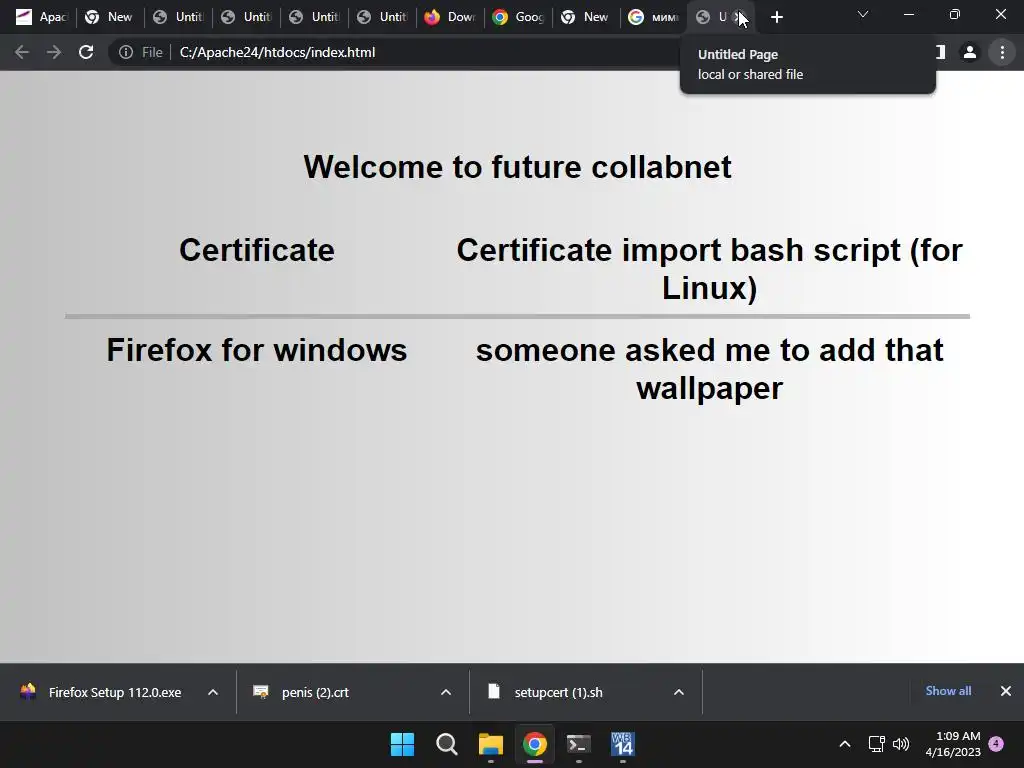Switch to the Download Firefox tab
This screenshot has width=1024, height=768.
(x=451, y=17)
